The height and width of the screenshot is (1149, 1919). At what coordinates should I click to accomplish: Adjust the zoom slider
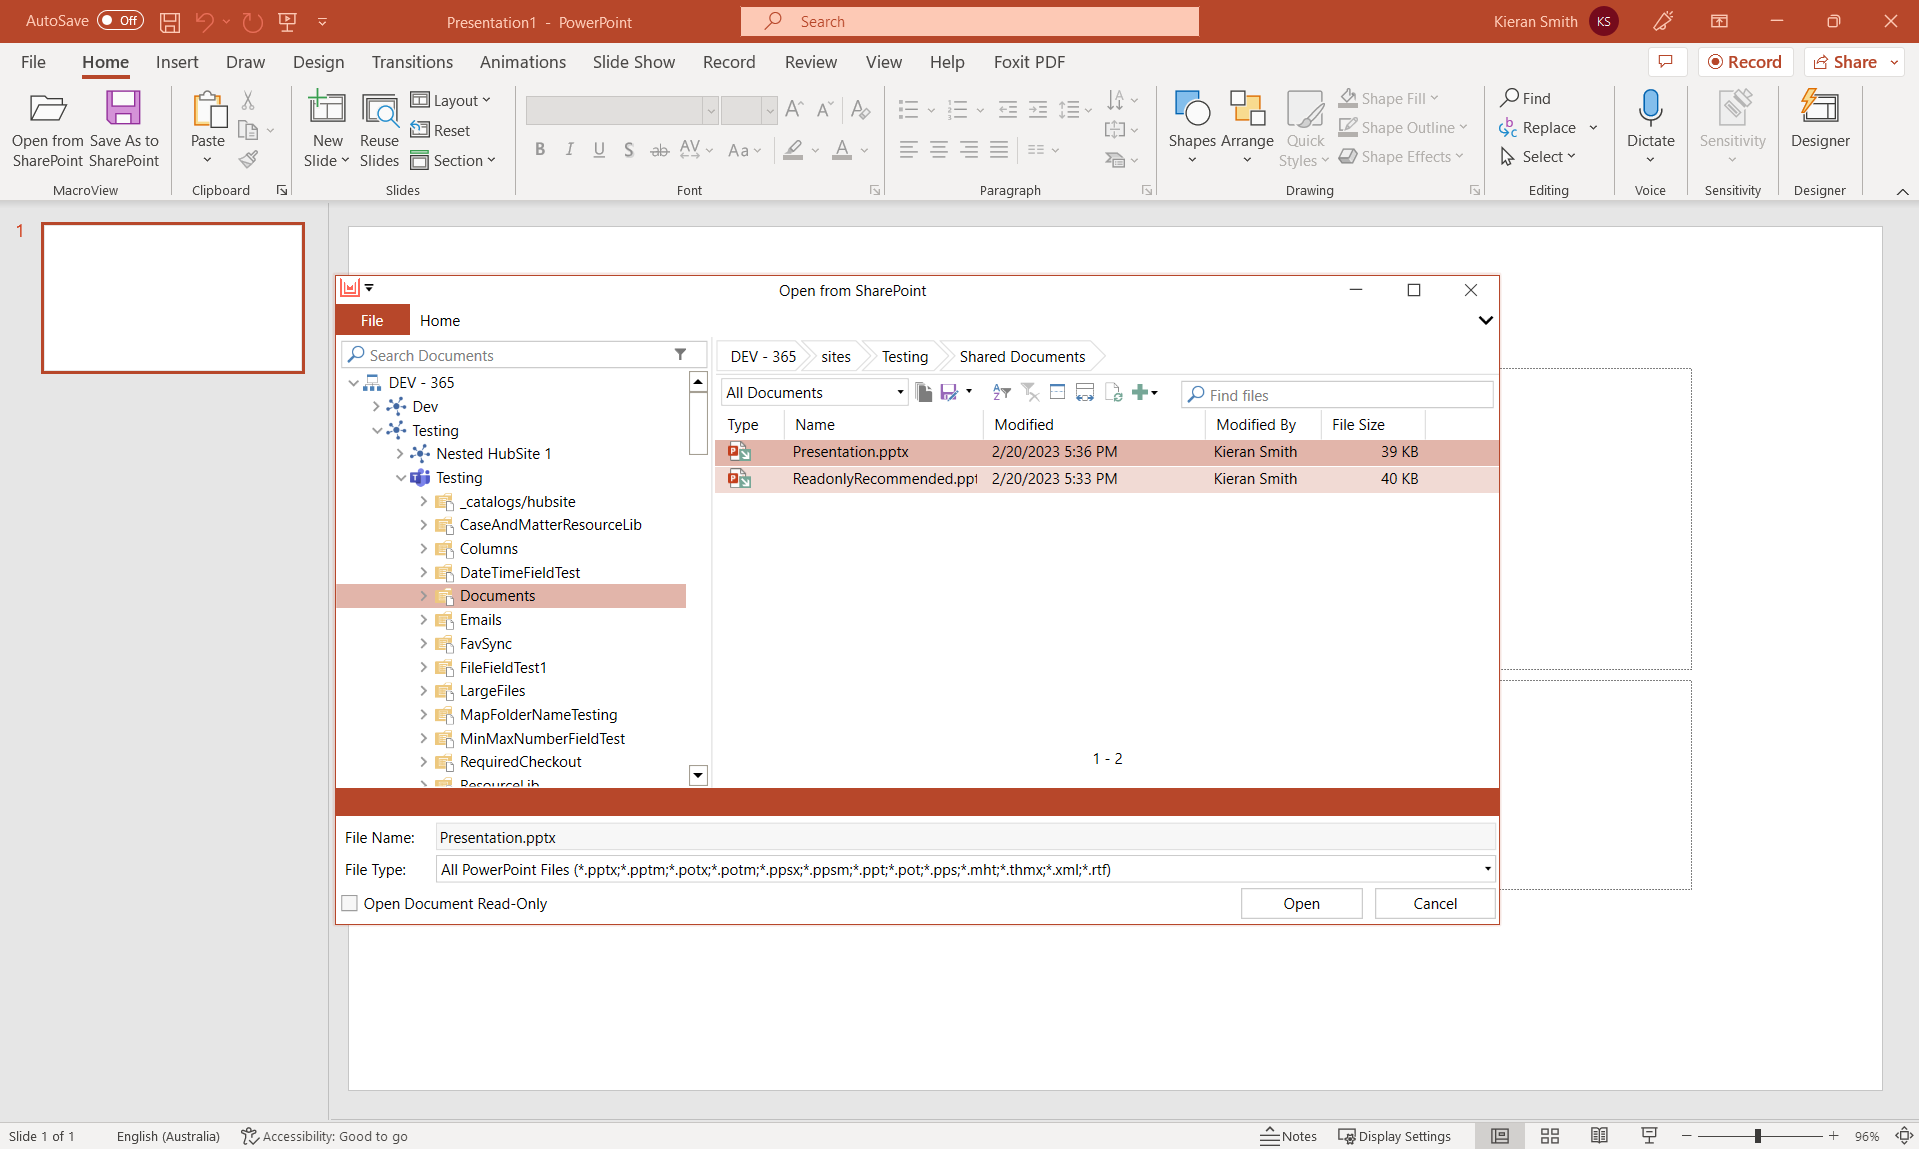click(x=1757, y=1136)
